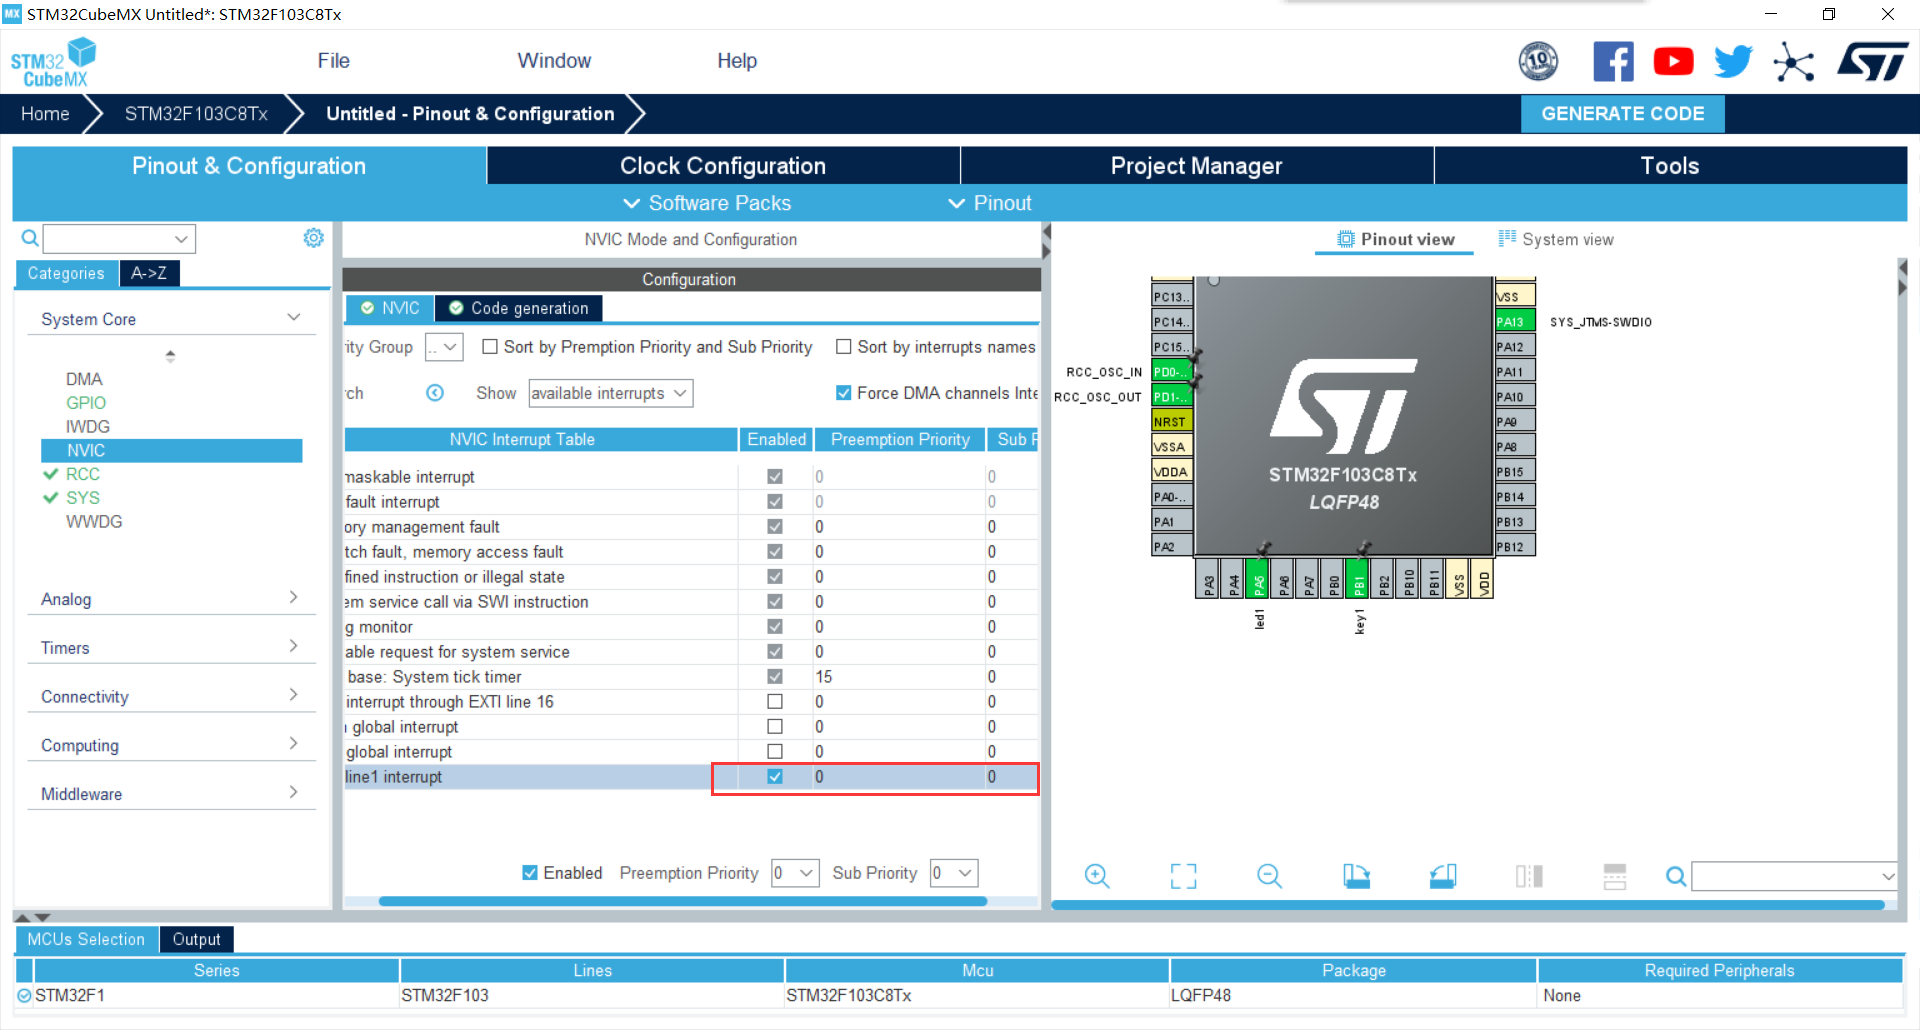Screen dimensions: 1920x1030
Task: Select the NRST pin on chip
Action: point(1172,421)
